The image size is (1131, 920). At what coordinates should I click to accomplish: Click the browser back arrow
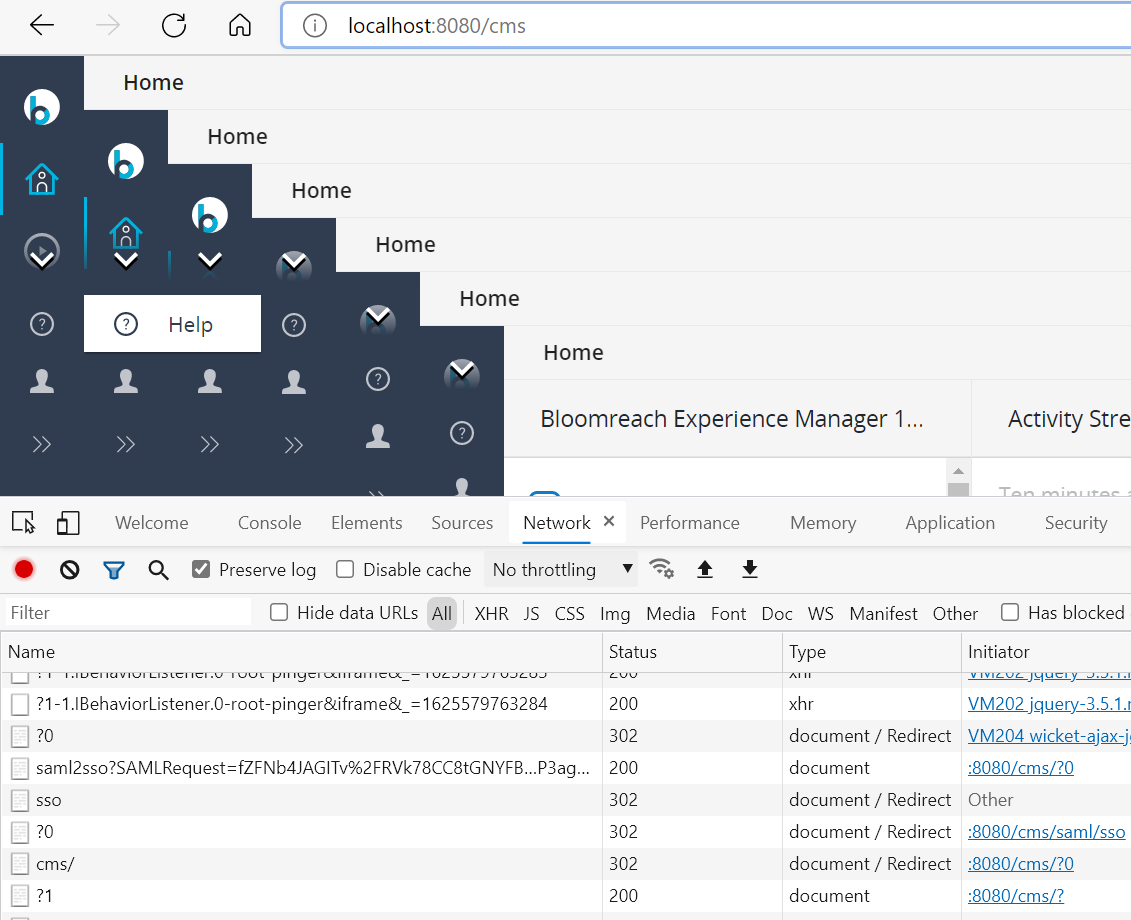point(42,26)
